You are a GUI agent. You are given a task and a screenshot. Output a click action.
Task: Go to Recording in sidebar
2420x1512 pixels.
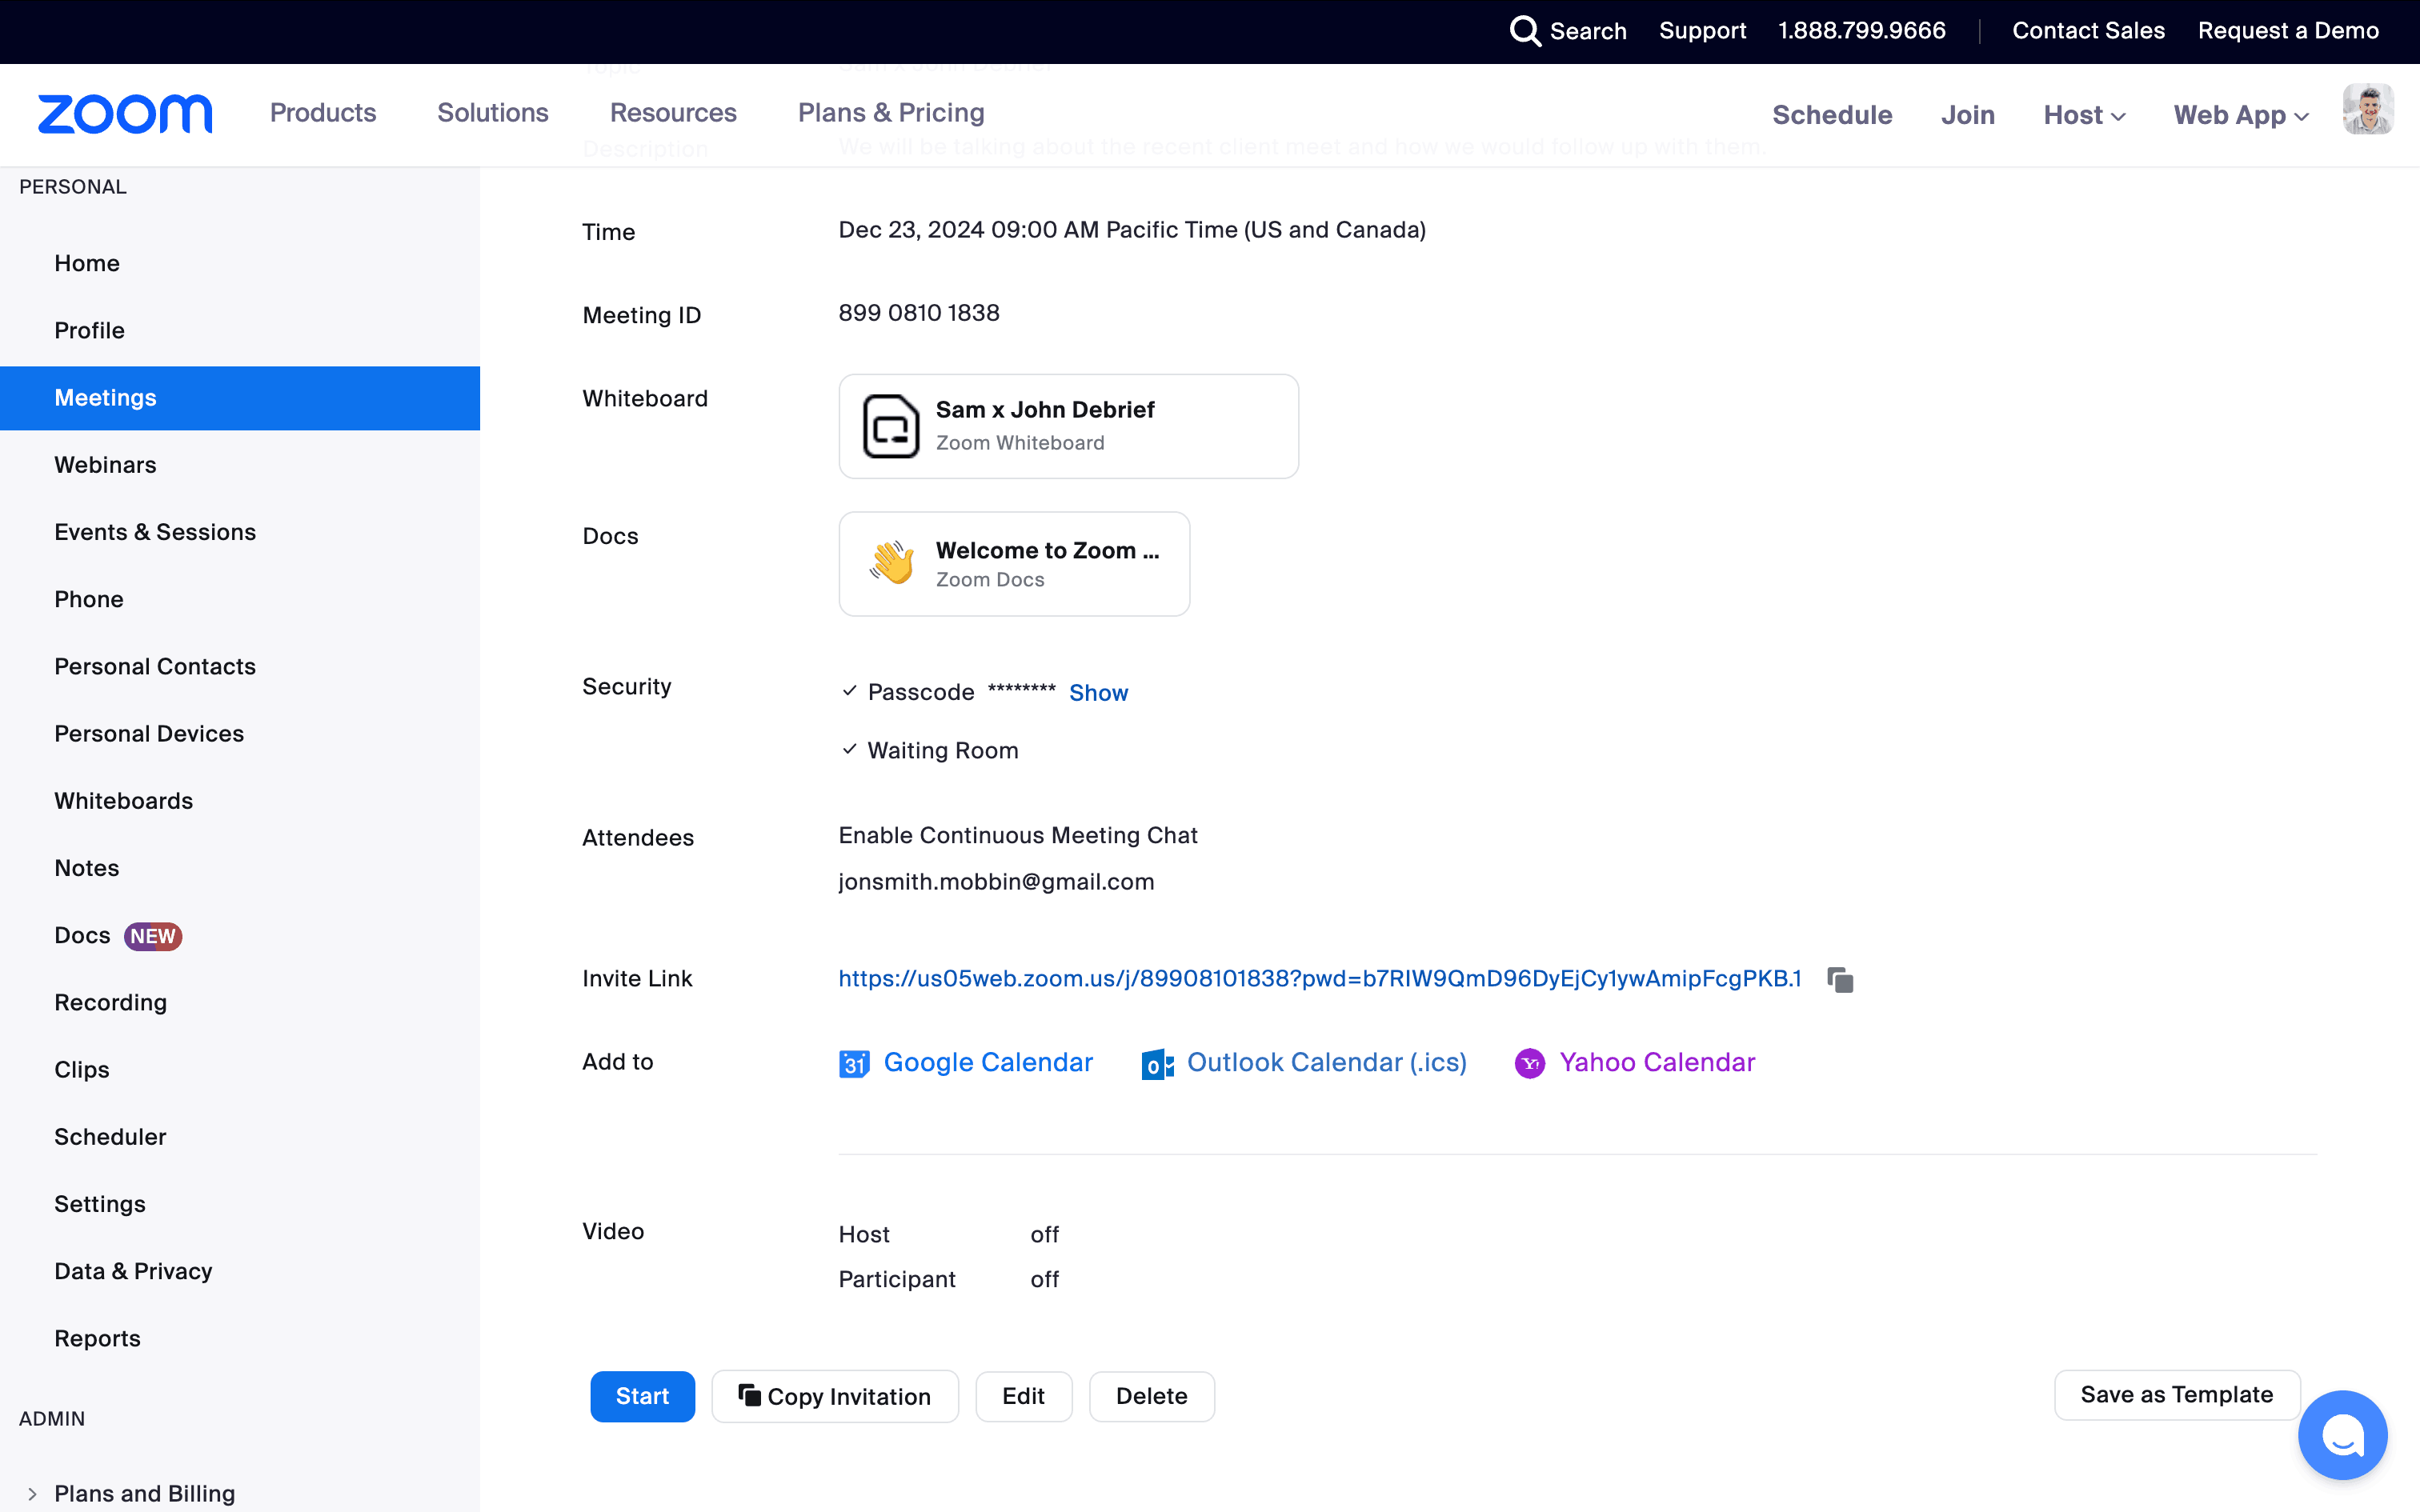tap(110, 1002)
